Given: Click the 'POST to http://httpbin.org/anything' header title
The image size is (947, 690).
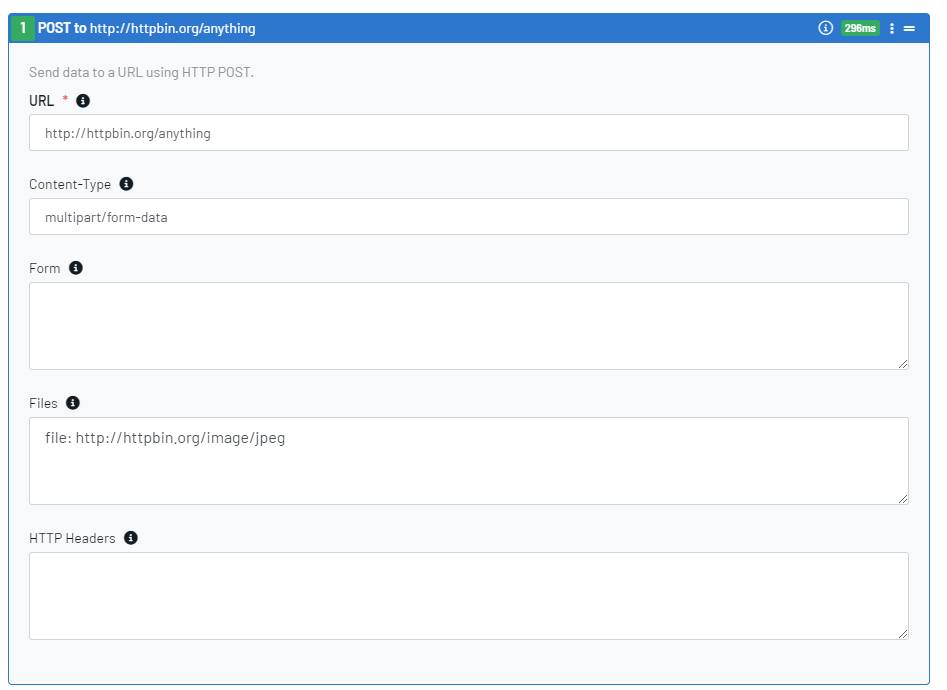Looking at the screenshot, I should 147,28.
